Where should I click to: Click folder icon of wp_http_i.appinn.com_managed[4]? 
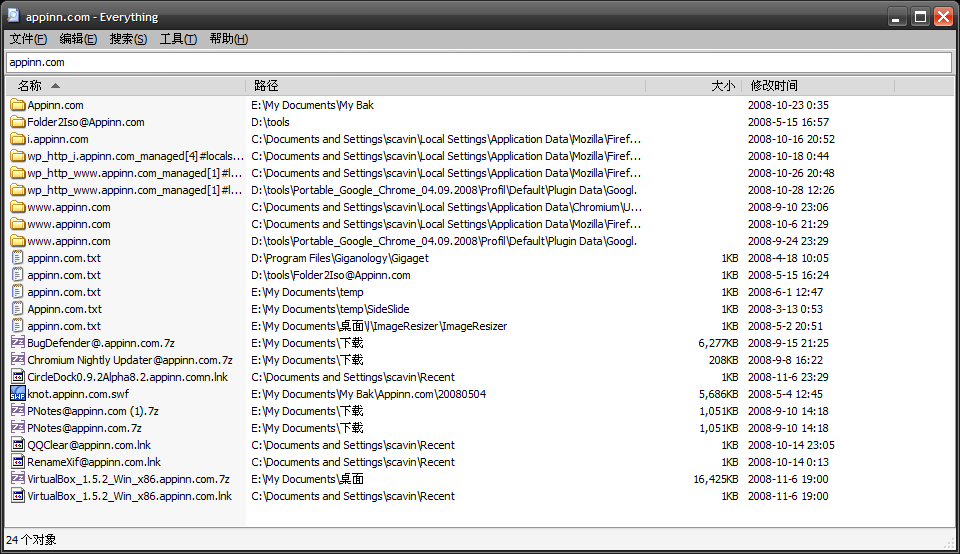[18, 156]
